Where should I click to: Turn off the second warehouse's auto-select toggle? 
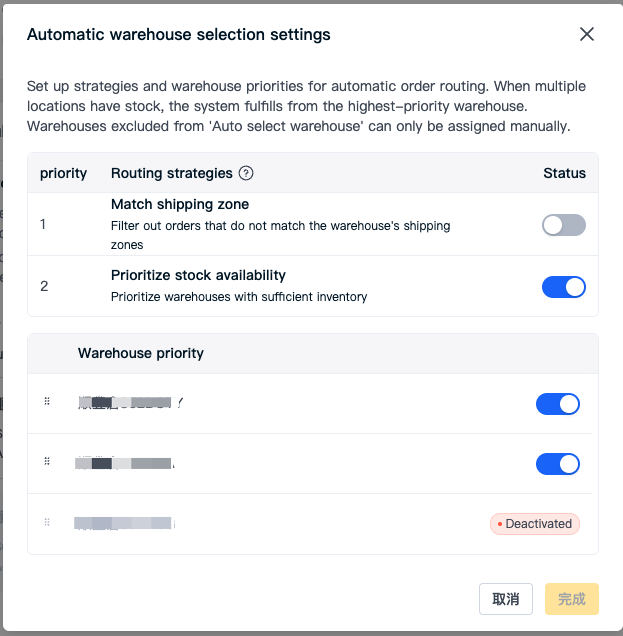point(558,464)
